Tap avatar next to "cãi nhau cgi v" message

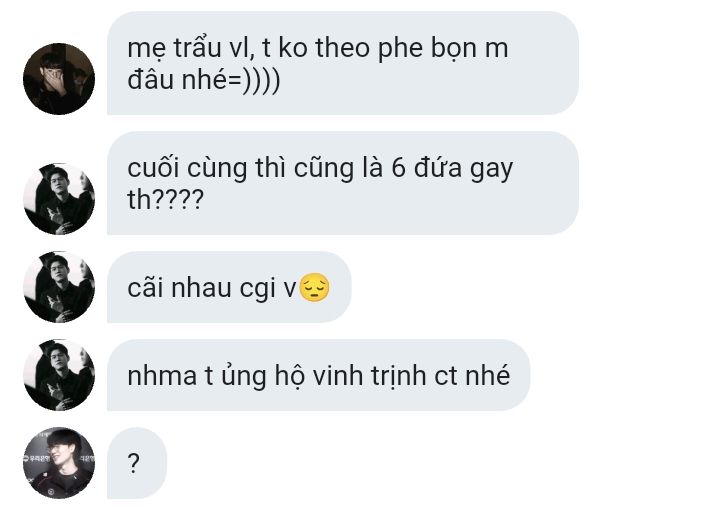tap(59, 287)
